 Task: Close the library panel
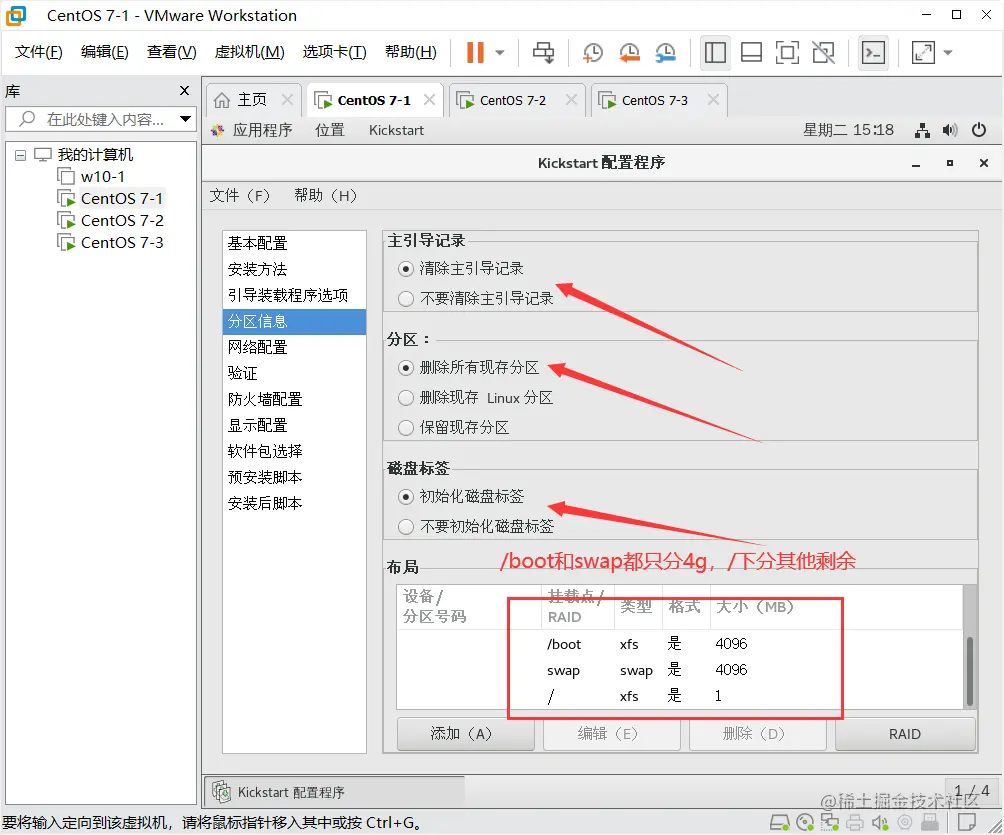[x=184, y=91]
